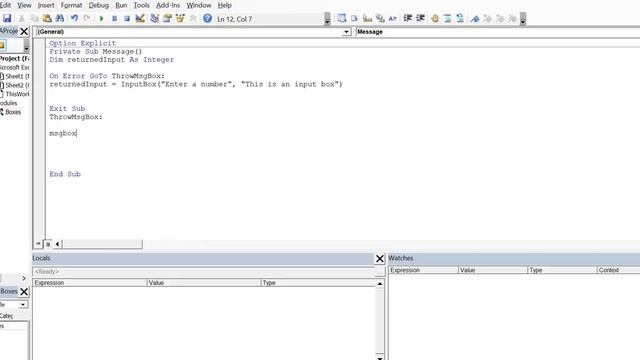The image size is (640, 360).
Task: Open Help with the blue question icon
Action: point(207,18)
